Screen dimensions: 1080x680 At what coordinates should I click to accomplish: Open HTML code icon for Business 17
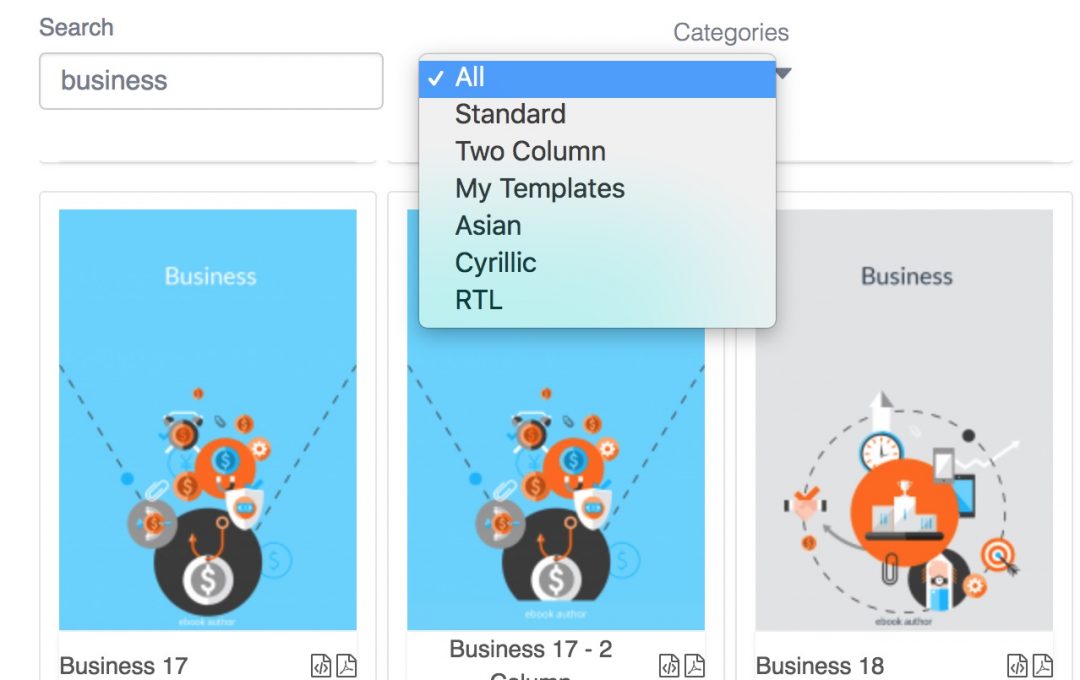[x=321, y=666]
